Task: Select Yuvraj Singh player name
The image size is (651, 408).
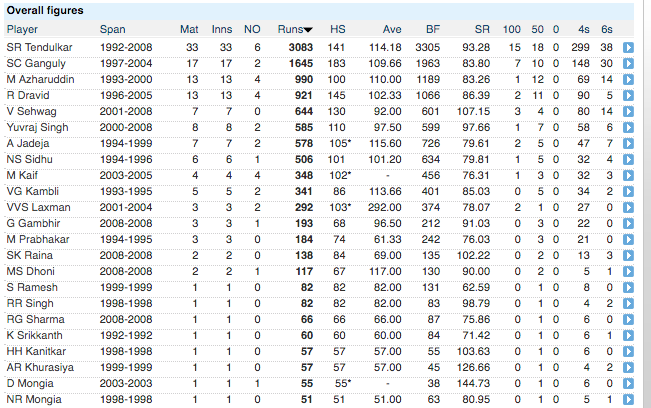Action: tap(37, 127)
